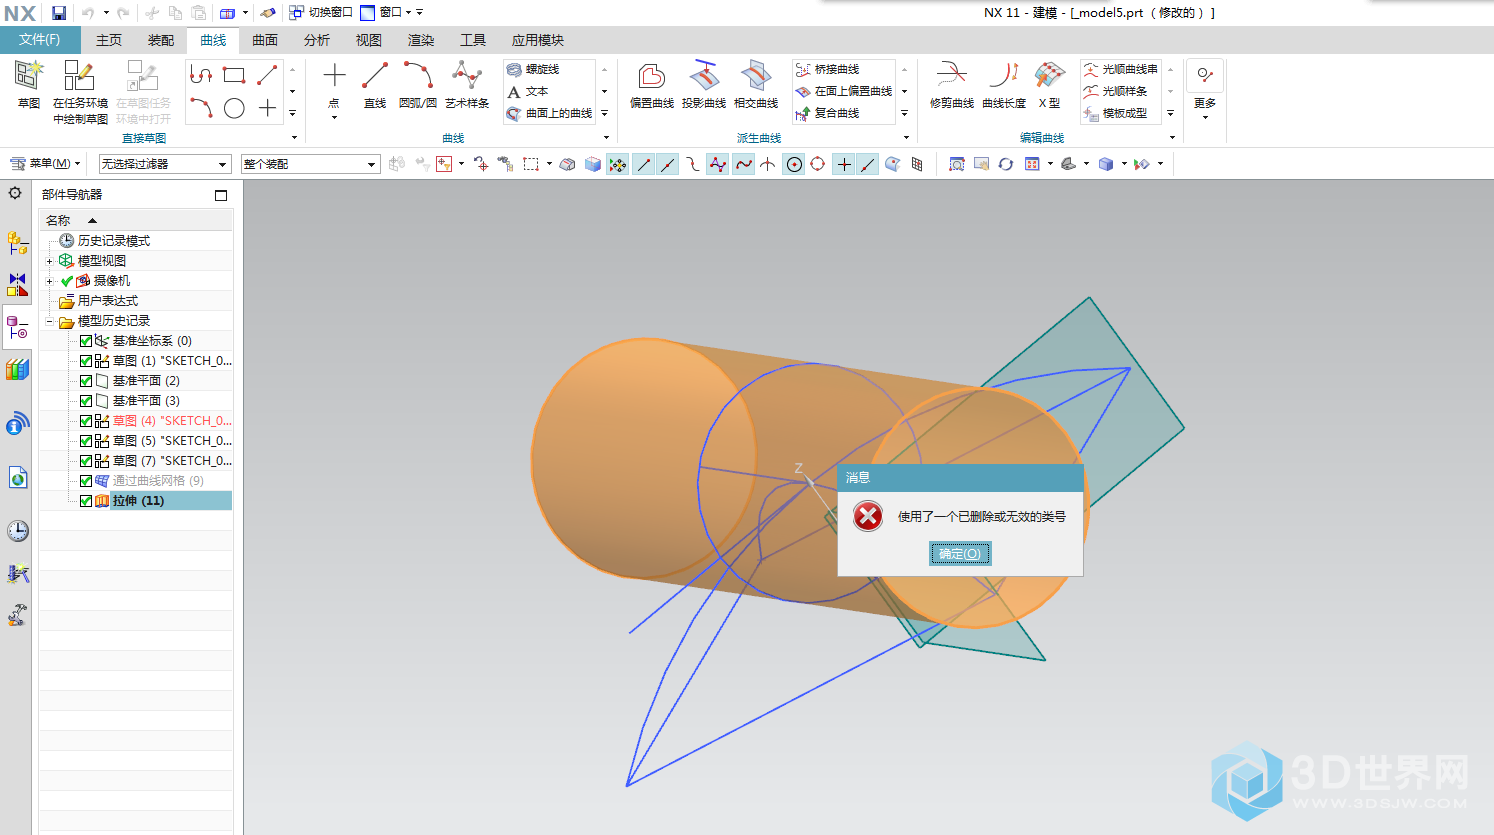The image size is (1494, 835).
Task: Choose the 复合曲线 (Composite Curve) command
Action: click(828, 113)
